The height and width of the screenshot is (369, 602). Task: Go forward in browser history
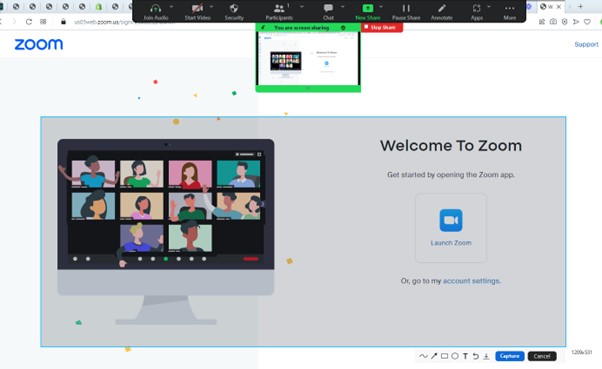pos(14,22)
